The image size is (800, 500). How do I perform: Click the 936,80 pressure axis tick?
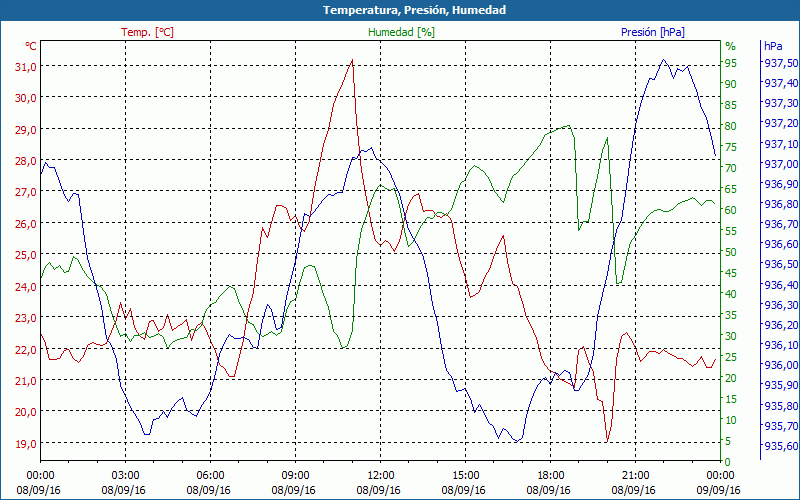780,204
